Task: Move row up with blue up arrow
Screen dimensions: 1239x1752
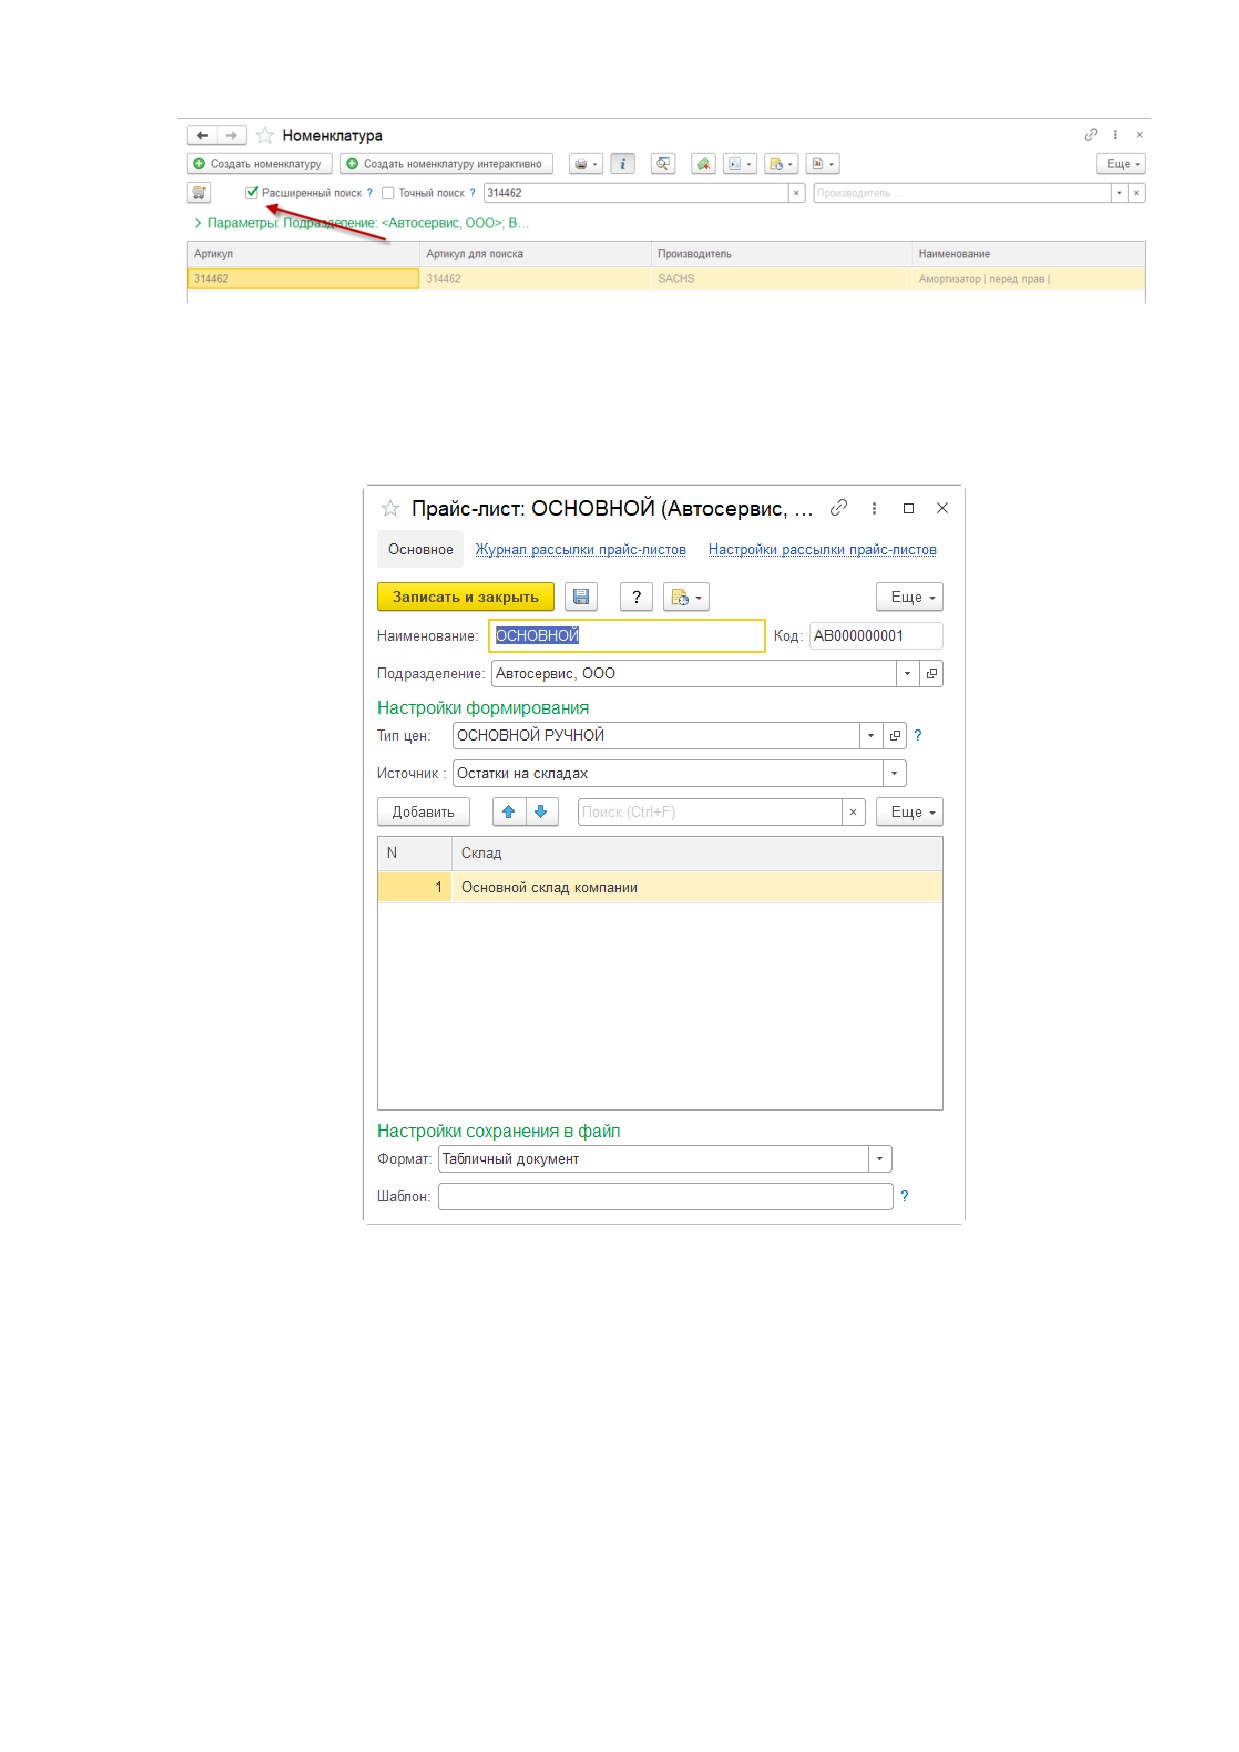Action: 509,812
